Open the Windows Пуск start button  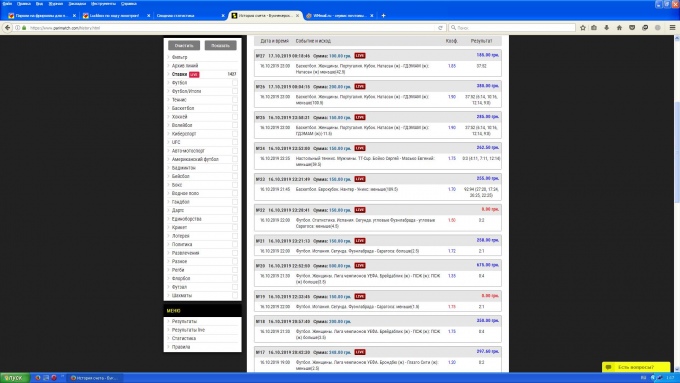click(15, 378)
